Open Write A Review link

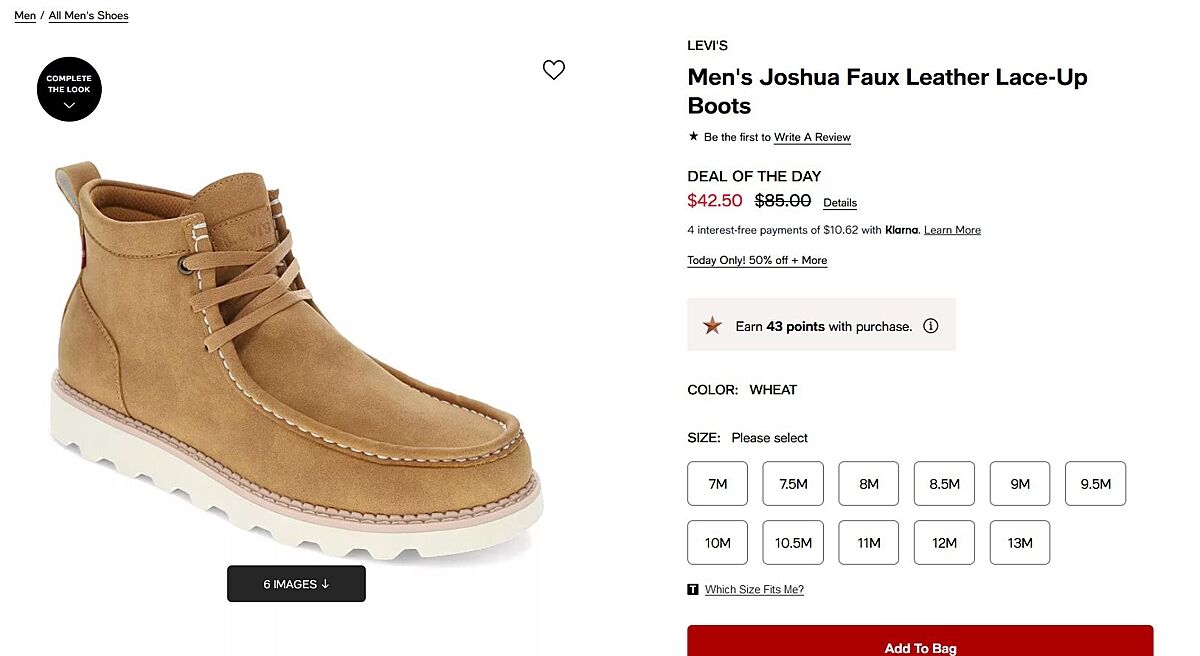tap(812, 137)
